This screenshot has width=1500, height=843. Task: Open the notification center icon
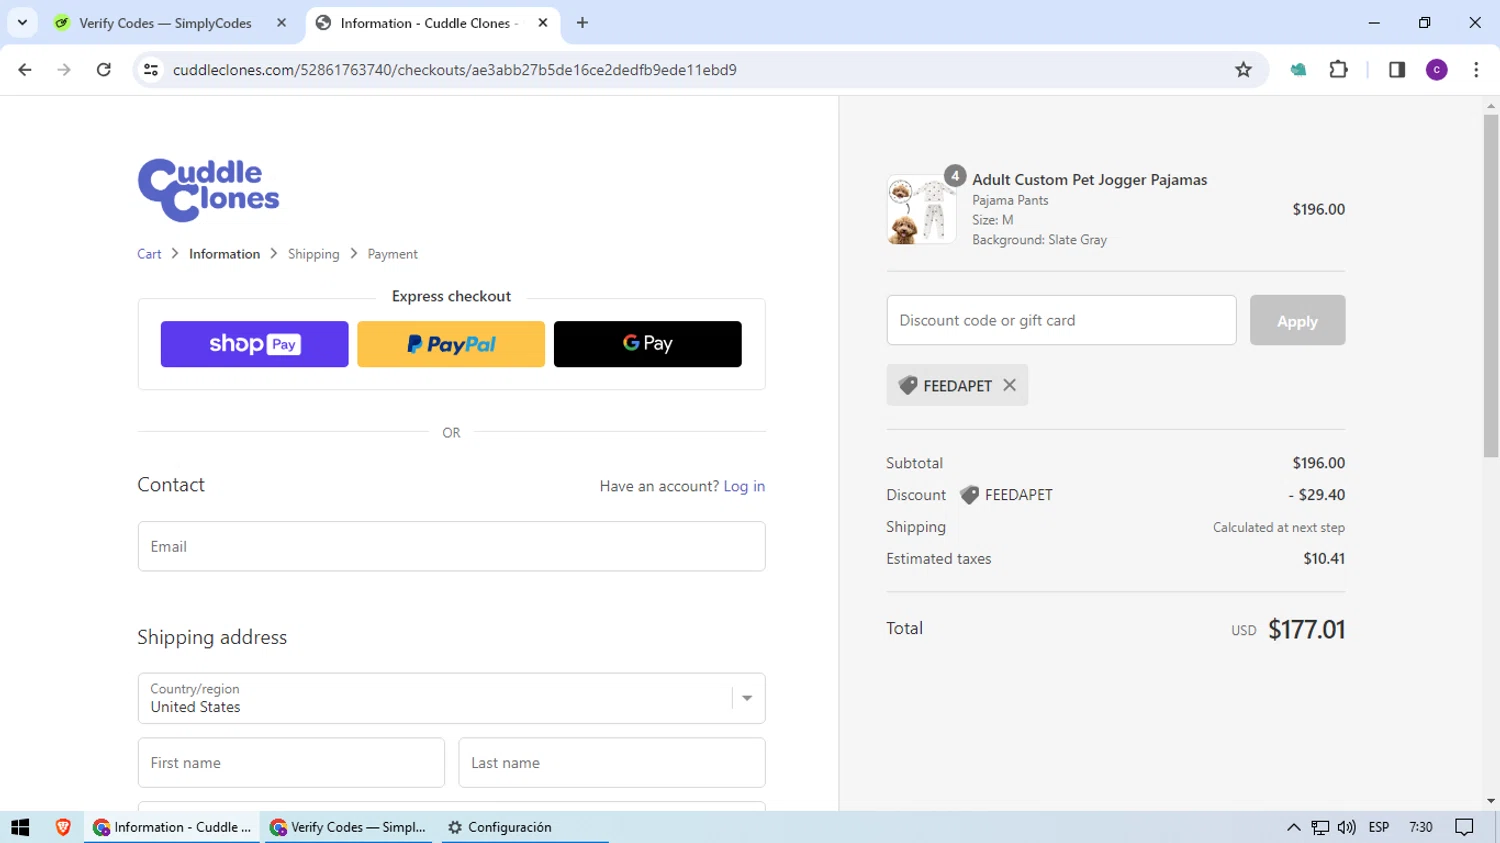[1465, 827]
